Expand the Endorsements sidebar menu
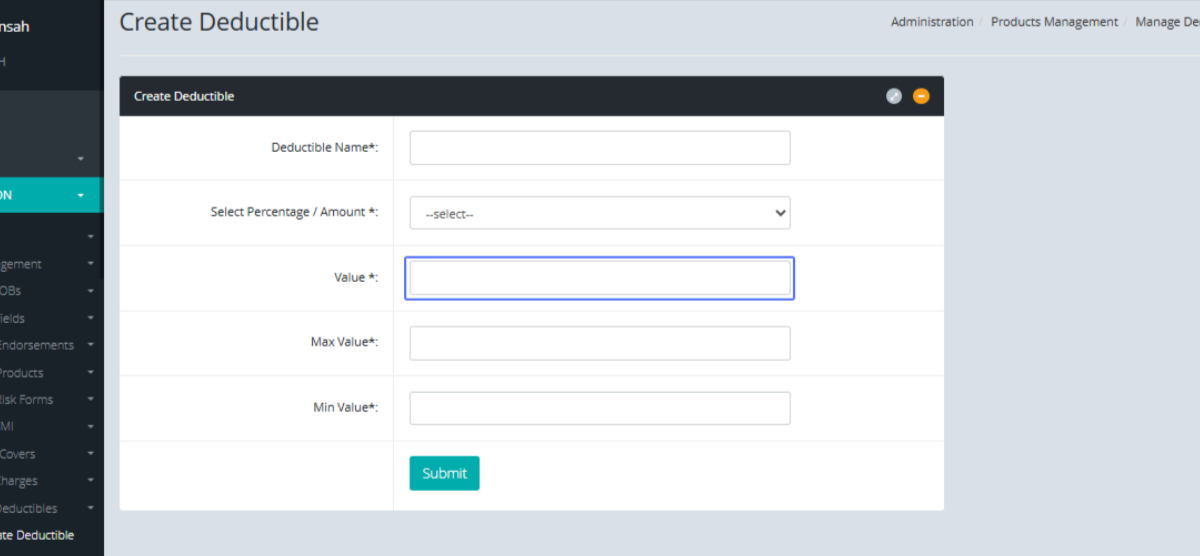This screenshot has height=556, width=1200. (x=36, y=345)
